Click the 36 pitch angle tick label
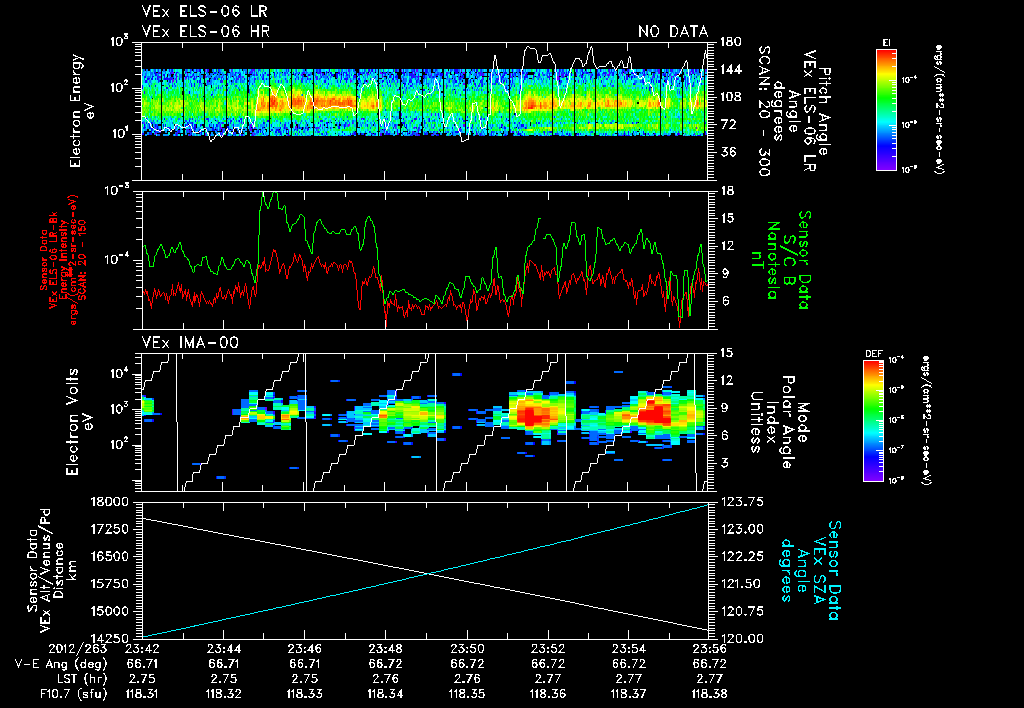This screenshot has height=708, width=1024. click(x=727, y=152)
